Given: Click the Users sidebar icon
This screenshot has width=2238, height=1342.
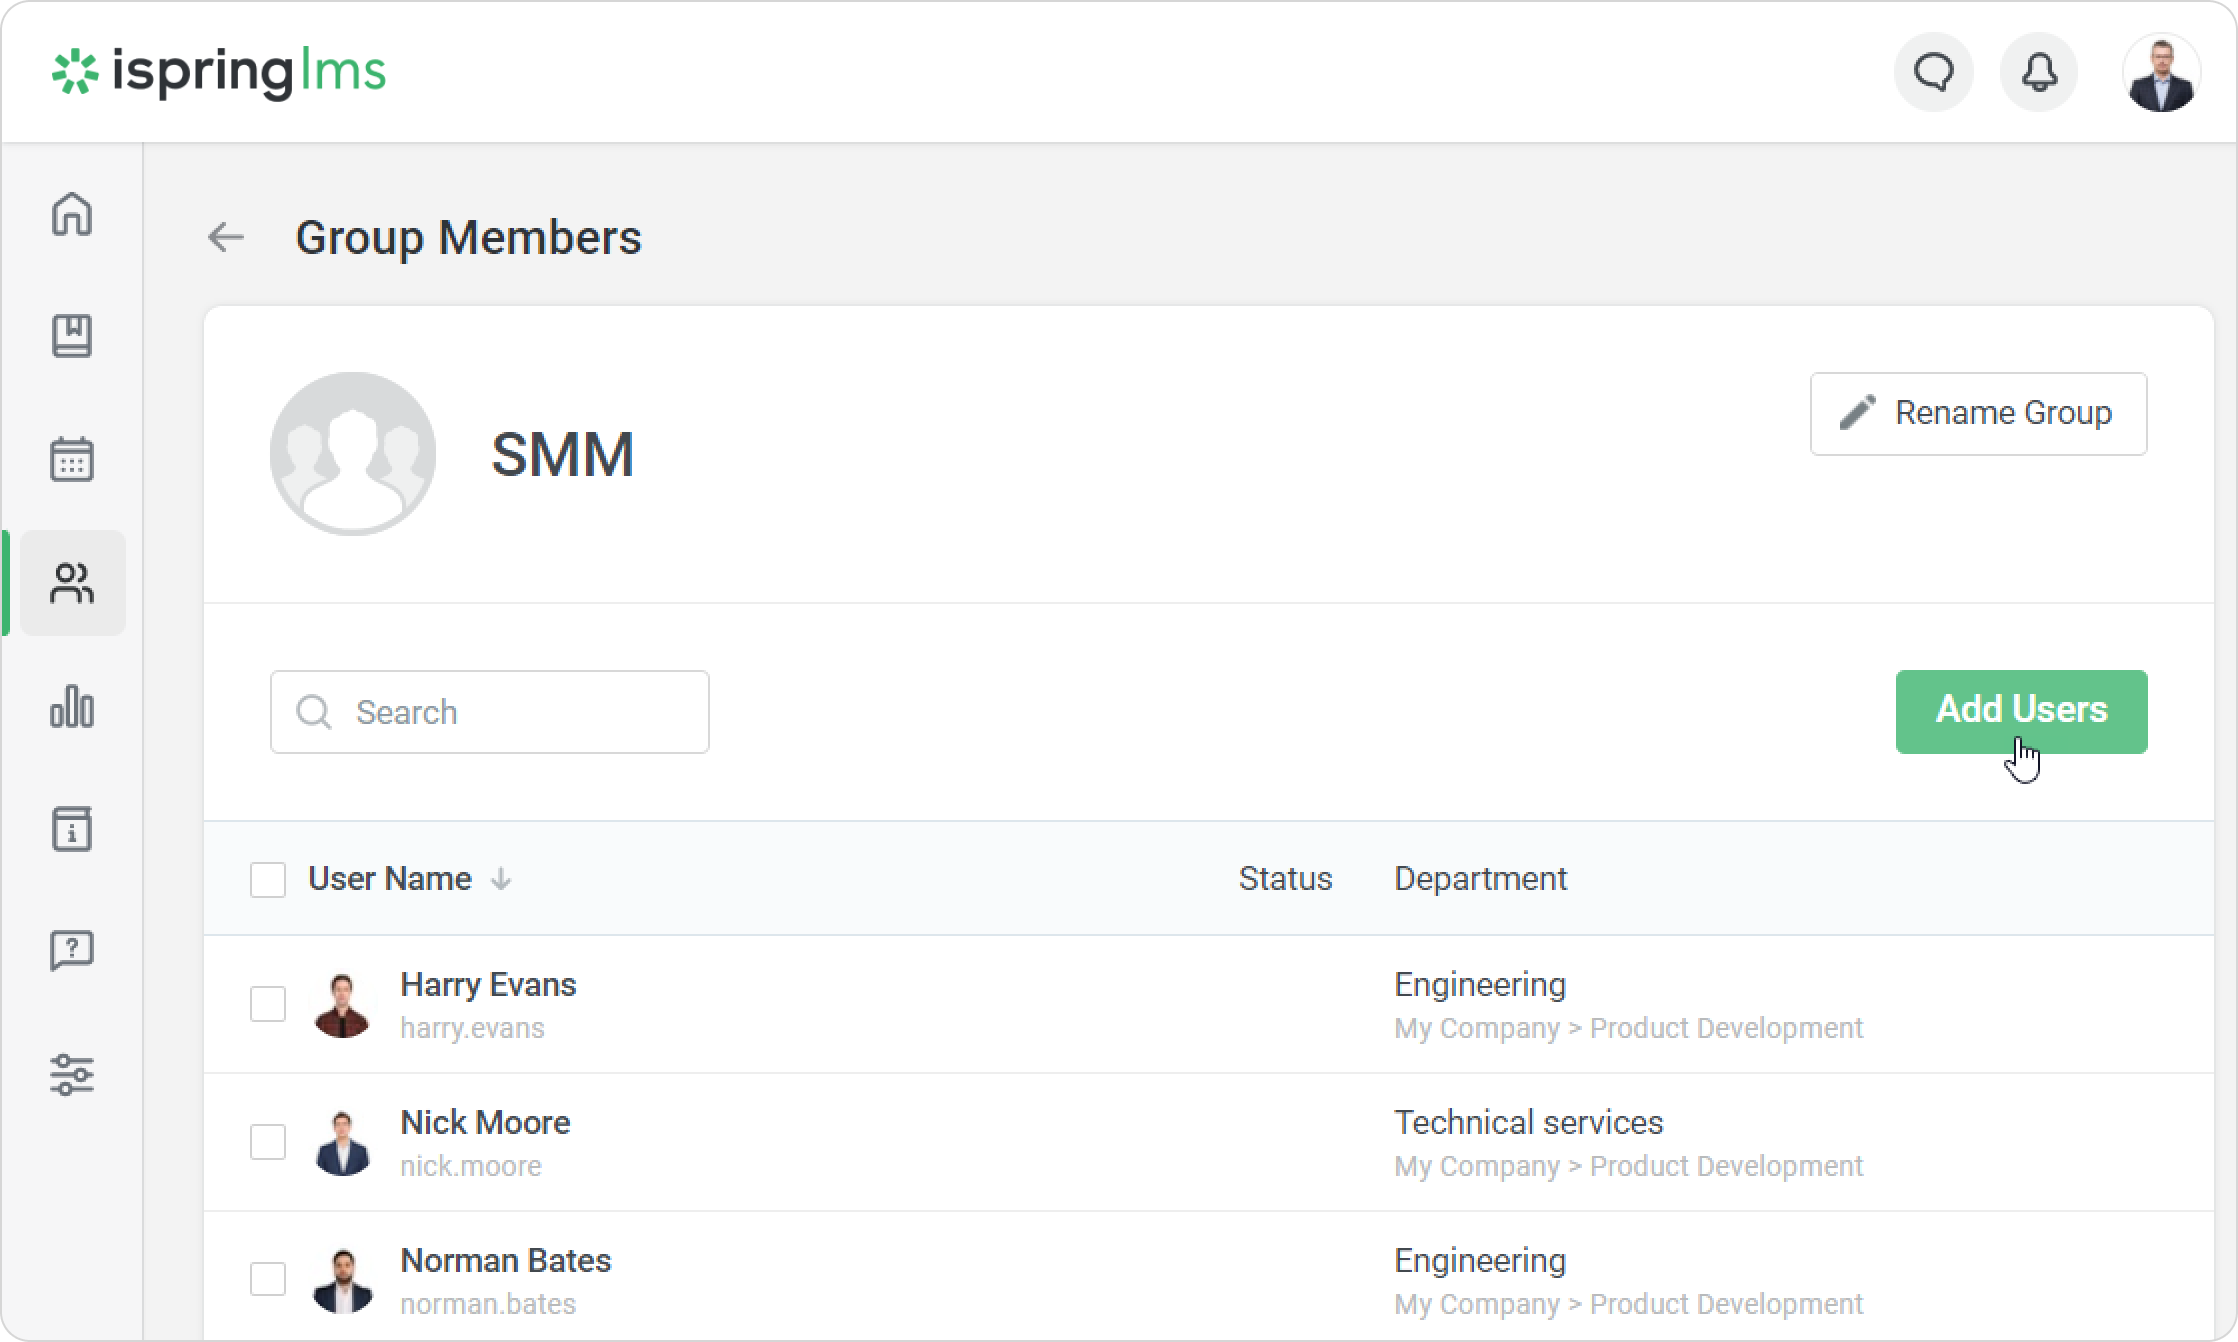Looking at the screenshot, I should [72, 583].
